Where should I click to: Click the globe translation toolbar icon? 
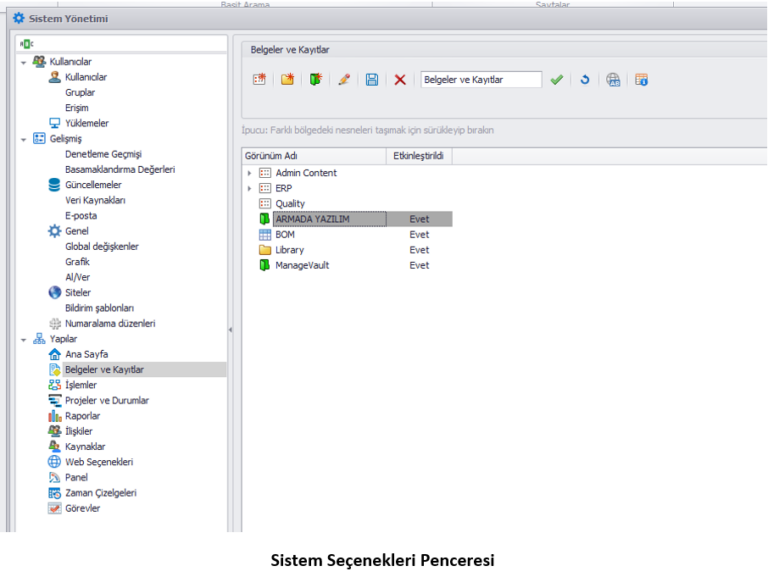[x=613, y=80]
